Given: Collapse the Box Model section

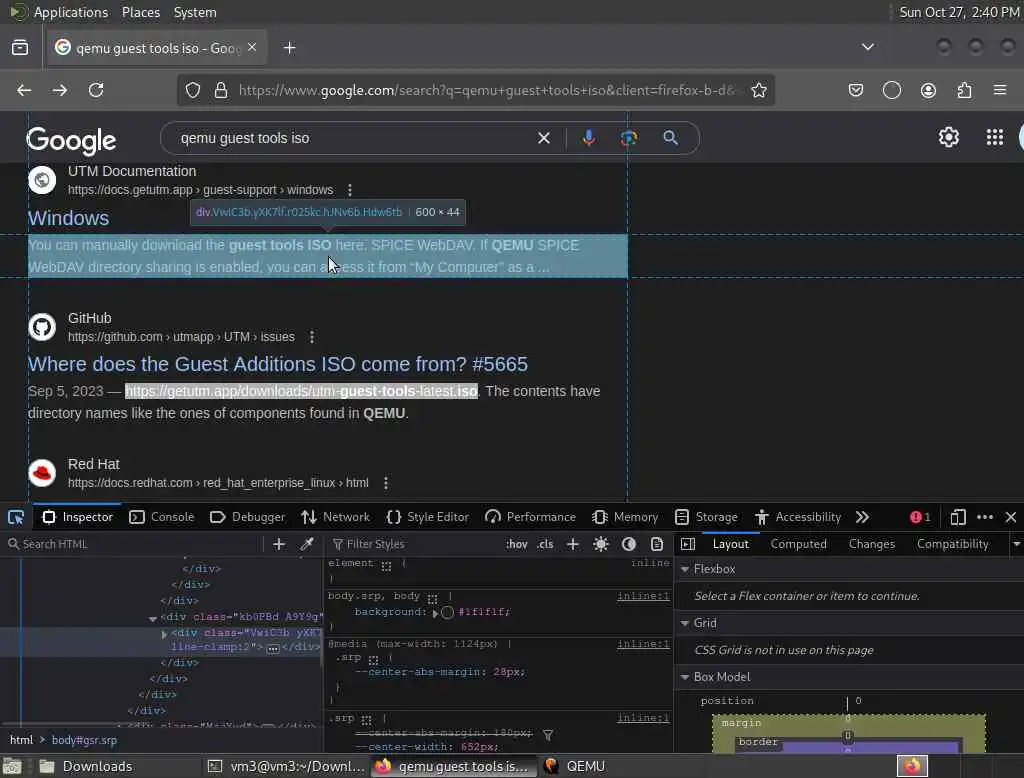Looking at the screenshot, I should [x=685, y=677].
